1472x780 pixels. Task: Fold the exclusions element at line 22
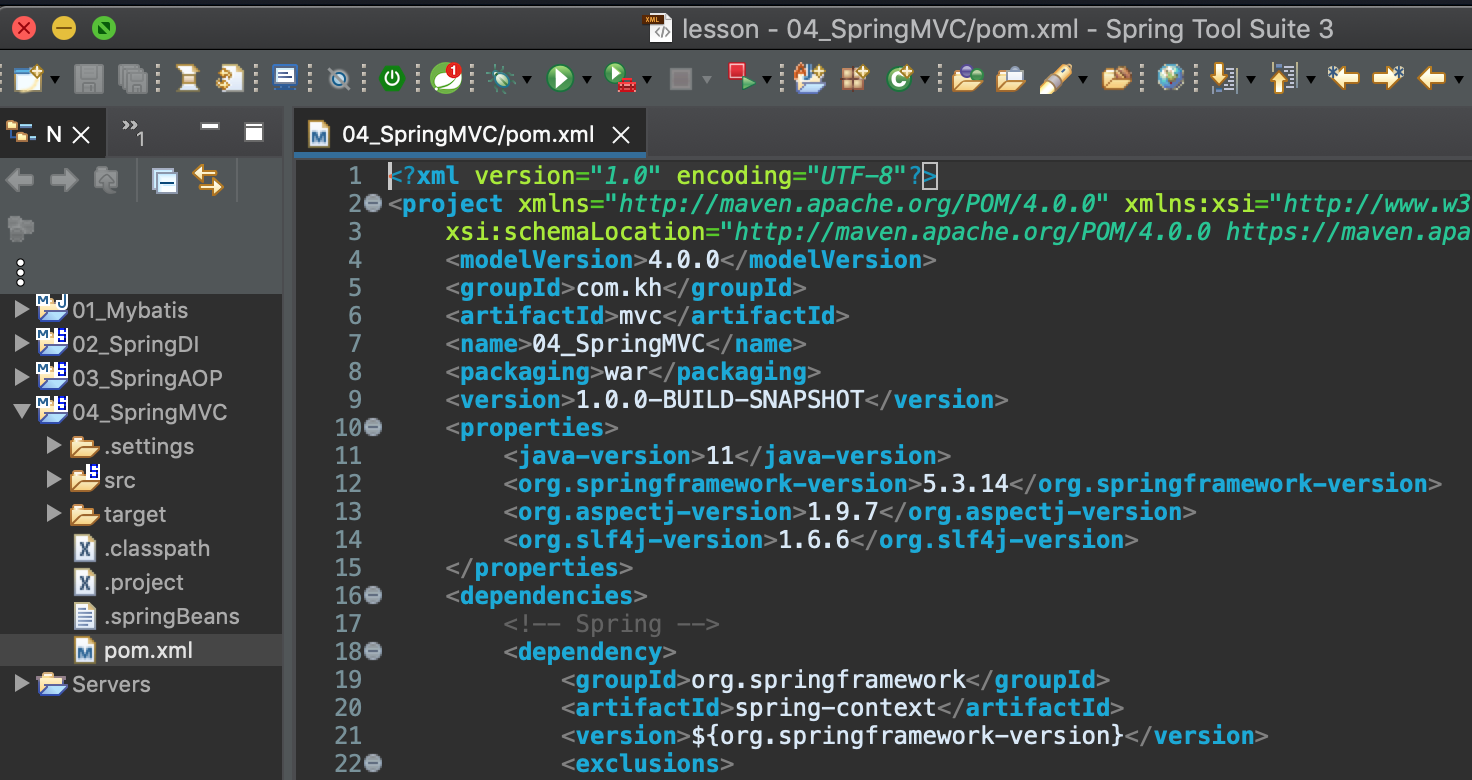pyautogui.click(x=374, y=764)
